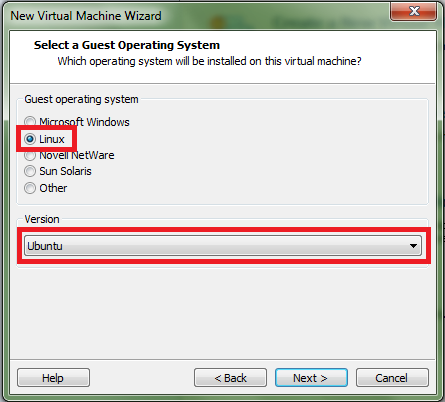Viewport: 445px width, 402px height.
Task: Go to previous step with Back button
Action: click(x=230, y=378)
